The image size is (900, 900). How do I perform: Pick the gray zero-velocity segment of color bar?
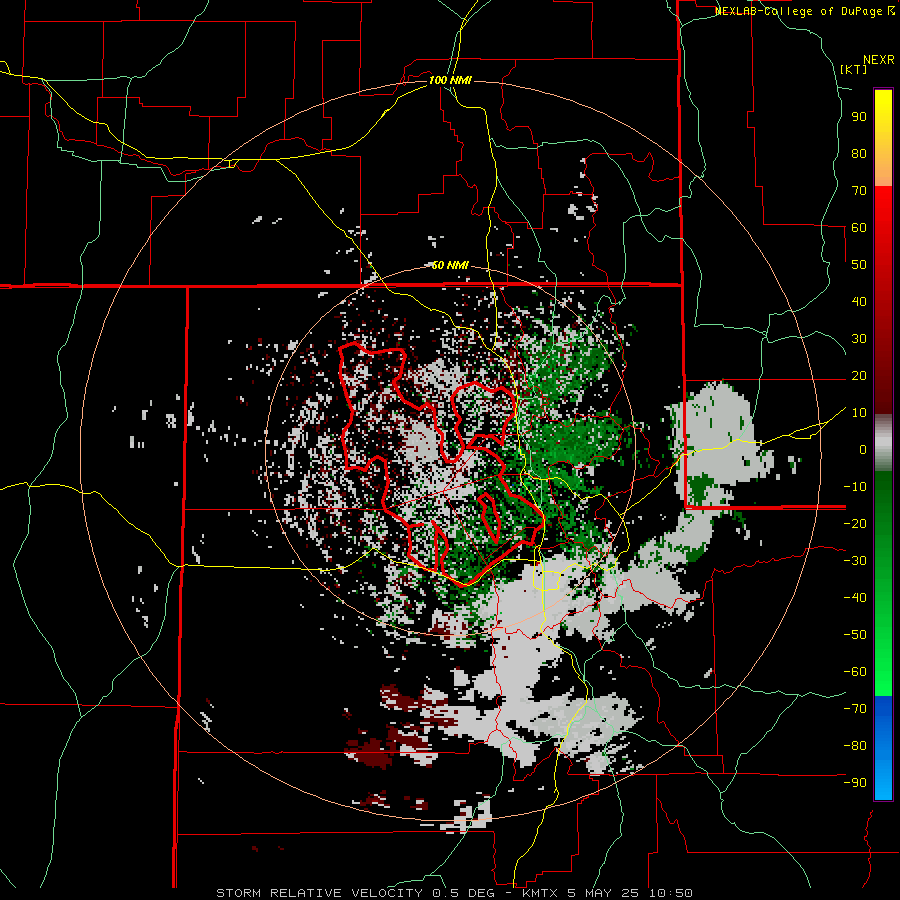point(883,443)
